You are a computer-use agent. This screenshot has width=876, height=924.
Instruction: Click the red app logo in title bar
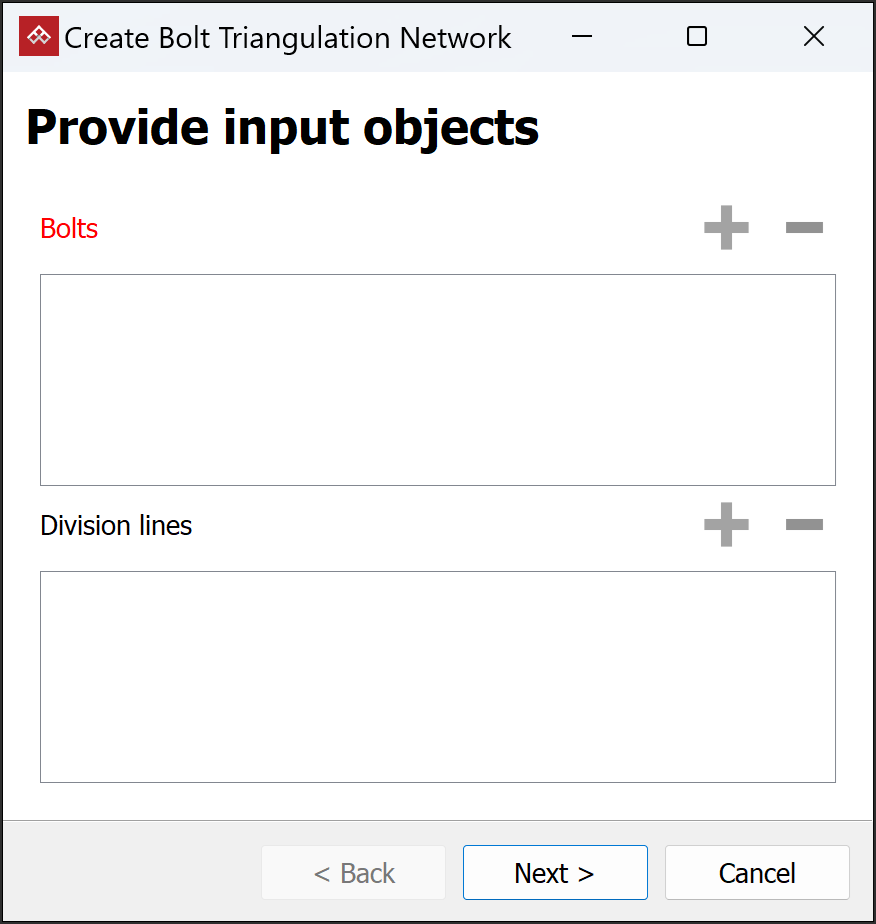click(x=39, y=37)
